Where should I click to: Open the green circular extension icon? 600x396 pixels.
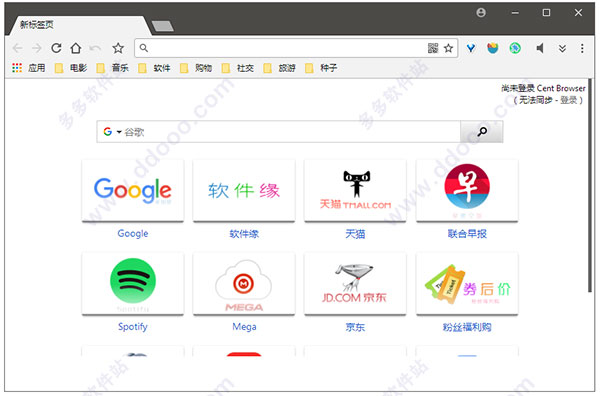[515, 48]
